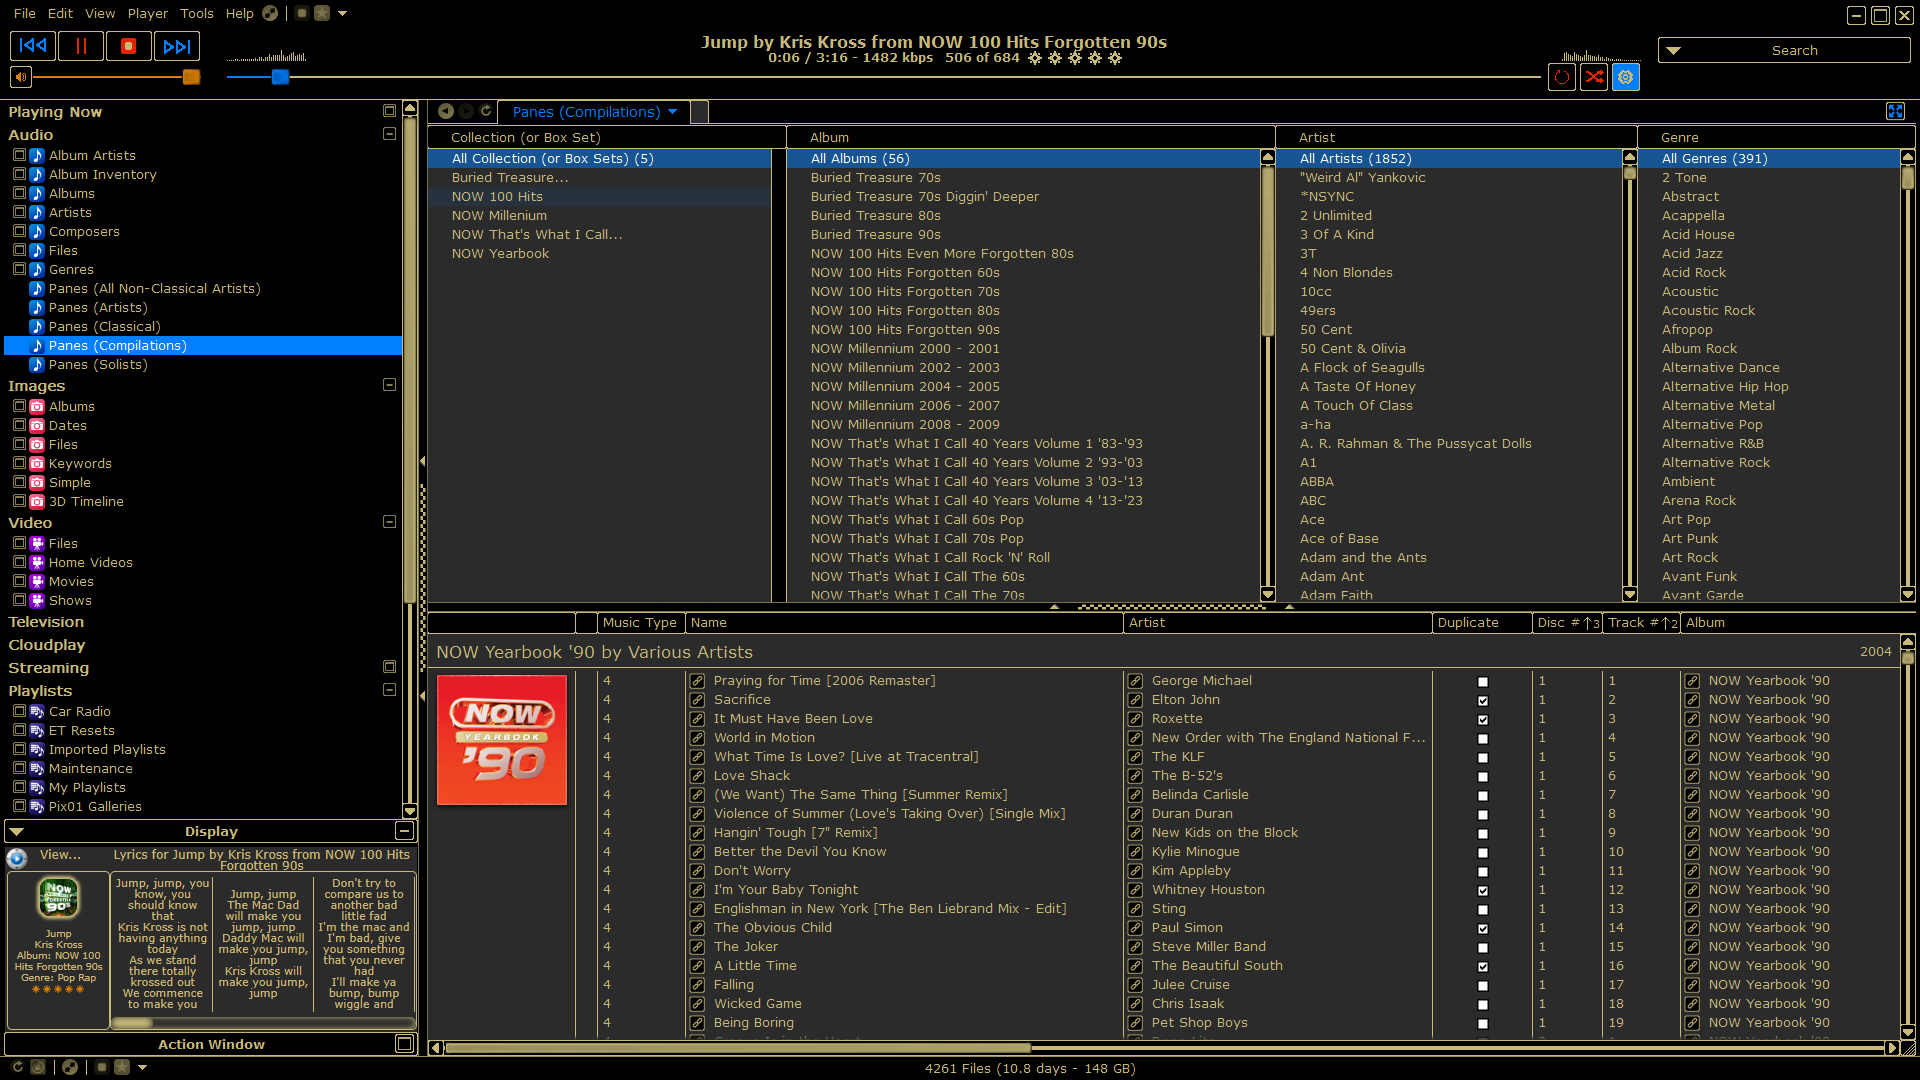Toggle Duplicate checkbox for It Must Have Been Love
This screenshot has width=1920, height=1080.
tap(1483, 720)
